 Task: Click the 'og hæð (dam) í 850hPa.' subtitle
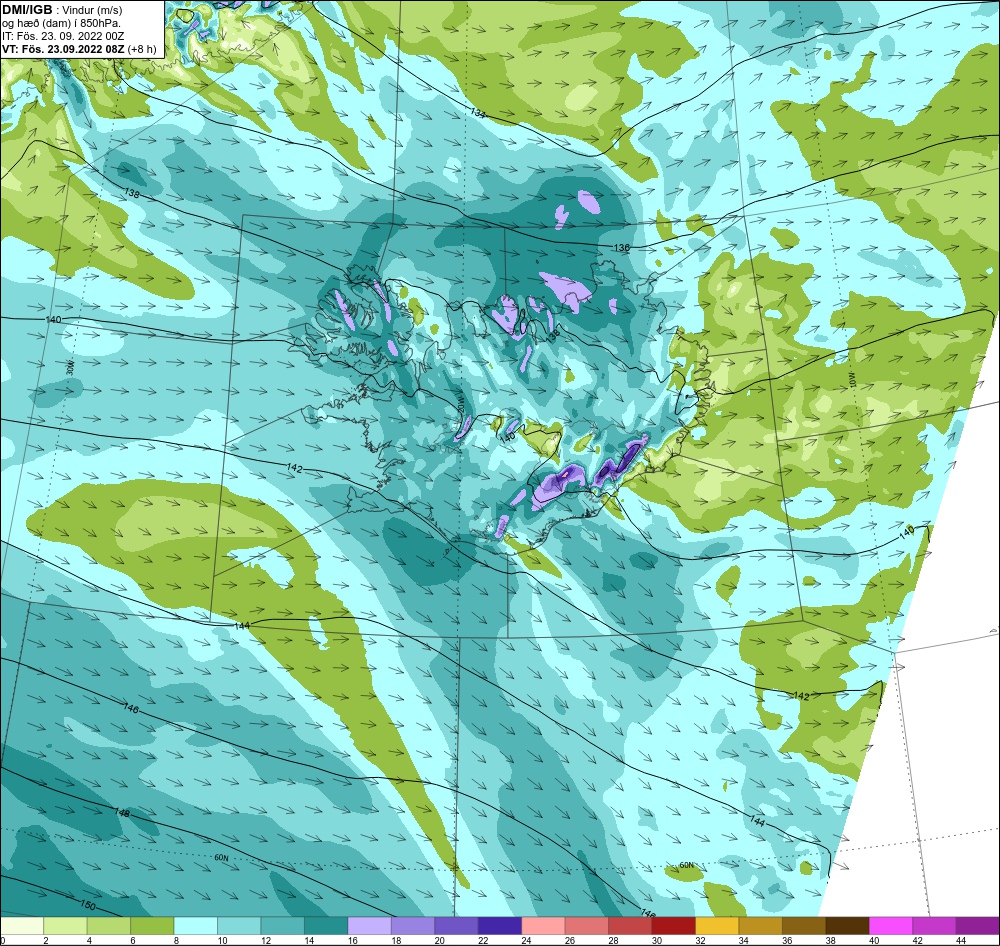(x=62, y=23)
